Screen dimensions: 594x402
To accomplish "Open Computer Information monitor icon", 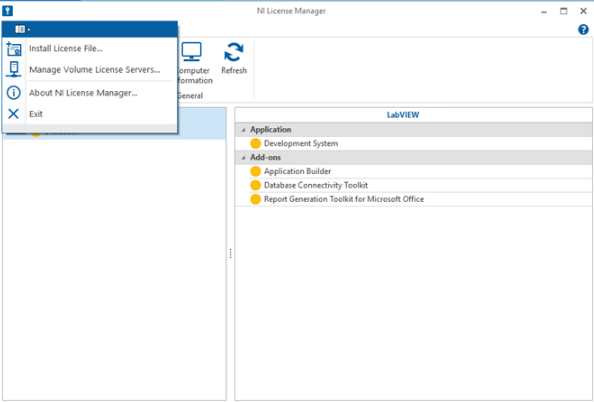I will 192,52.
